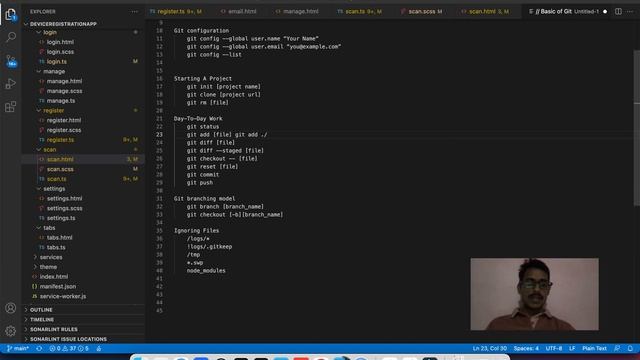Open the Accounts menu icon
Screen dimensions: 640x360
(x=11, y=308)
